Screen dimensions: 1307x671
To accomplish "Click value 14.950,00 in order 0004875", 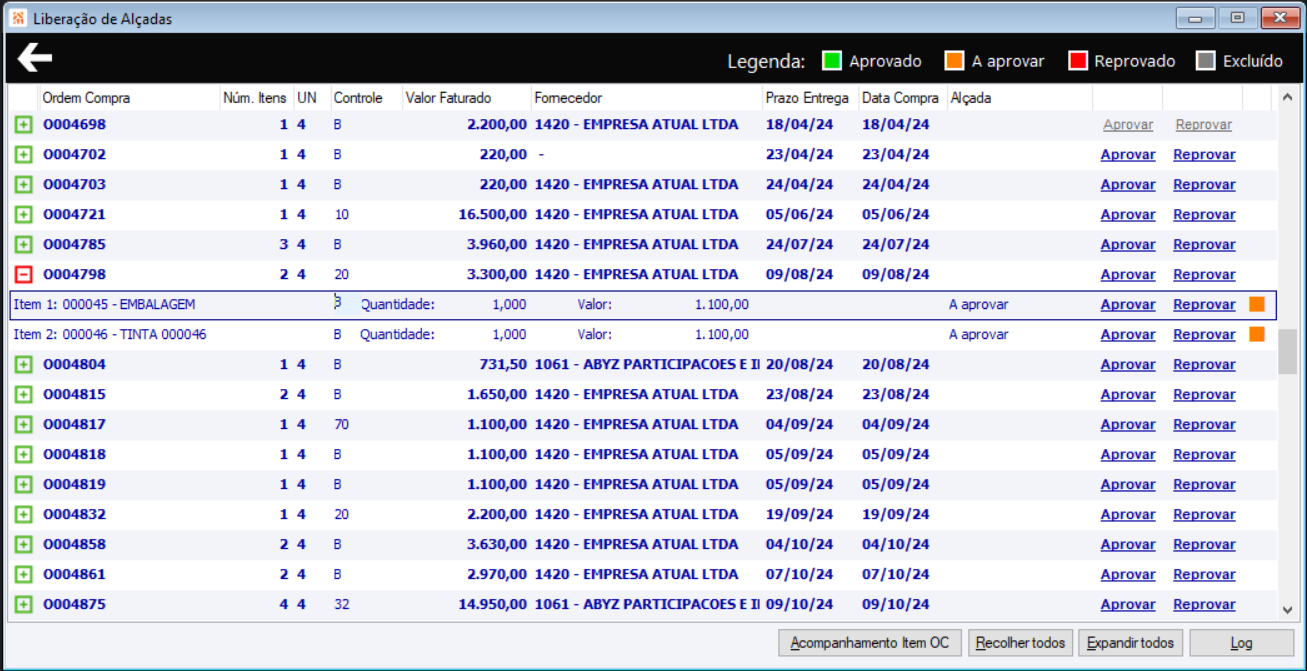I will tap(493, 605).
